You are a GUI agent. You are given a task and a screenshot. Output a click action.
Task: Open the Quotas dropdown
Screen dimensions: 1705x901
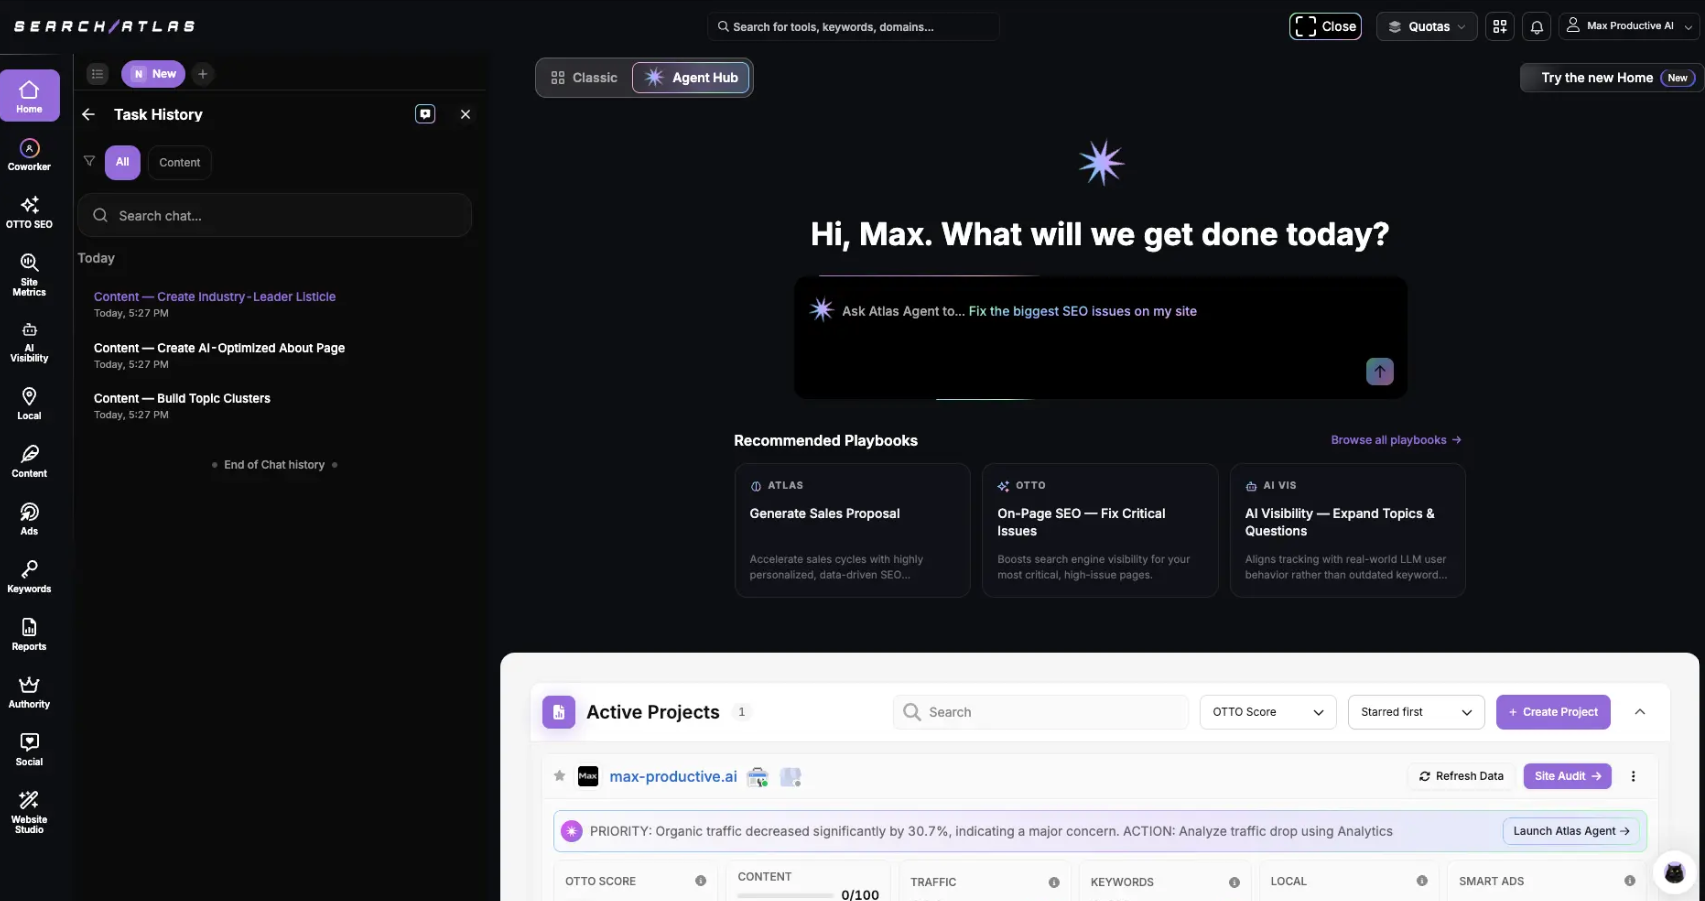(1427, 27)
